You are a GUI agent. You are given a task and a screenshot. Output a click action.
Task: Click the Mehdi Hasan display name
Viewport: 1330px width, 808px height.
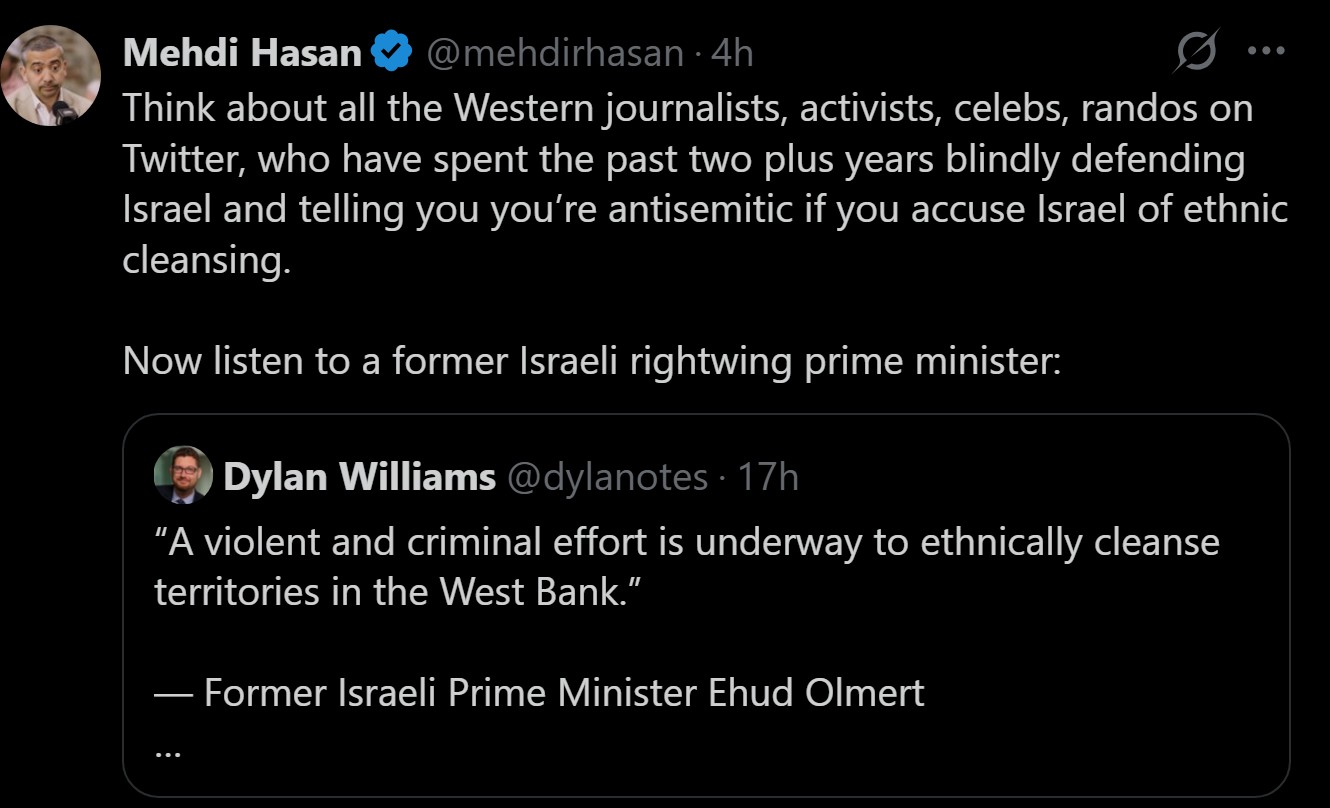242,52
